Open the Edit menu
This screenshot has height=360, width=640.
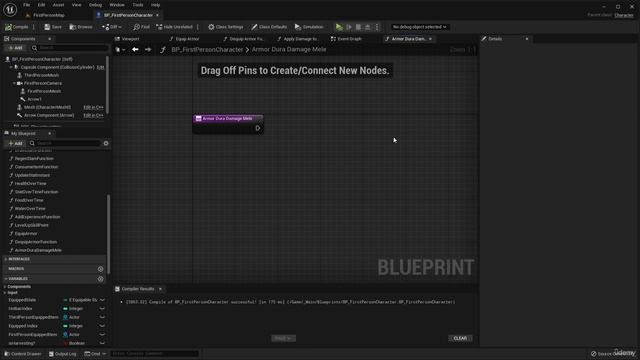[x=41, y=5]
